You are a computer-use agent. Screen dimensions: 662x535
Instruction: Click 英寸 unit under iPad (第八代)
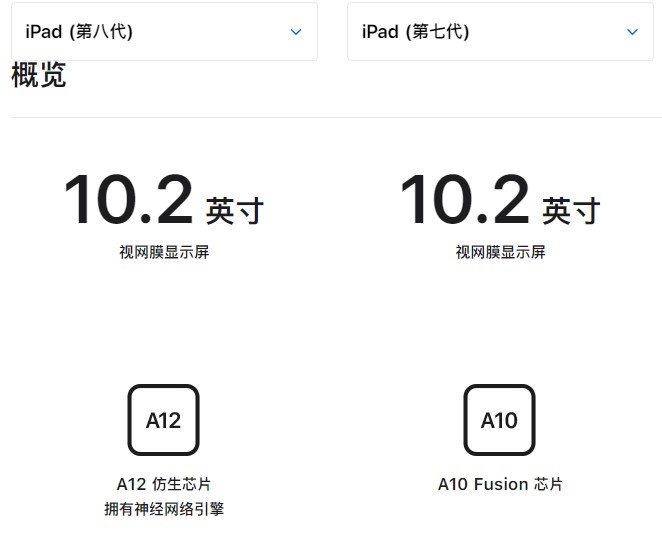click(x=235, y=210)
